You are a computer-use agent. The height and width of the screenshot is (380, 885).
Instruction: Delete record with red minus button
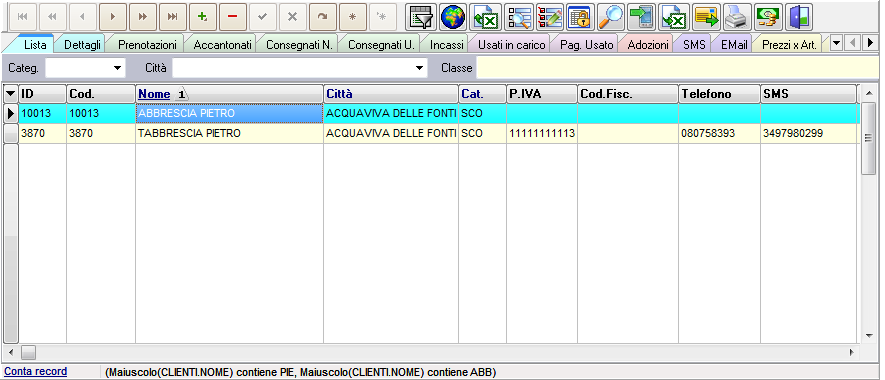[x=233, y=17]
